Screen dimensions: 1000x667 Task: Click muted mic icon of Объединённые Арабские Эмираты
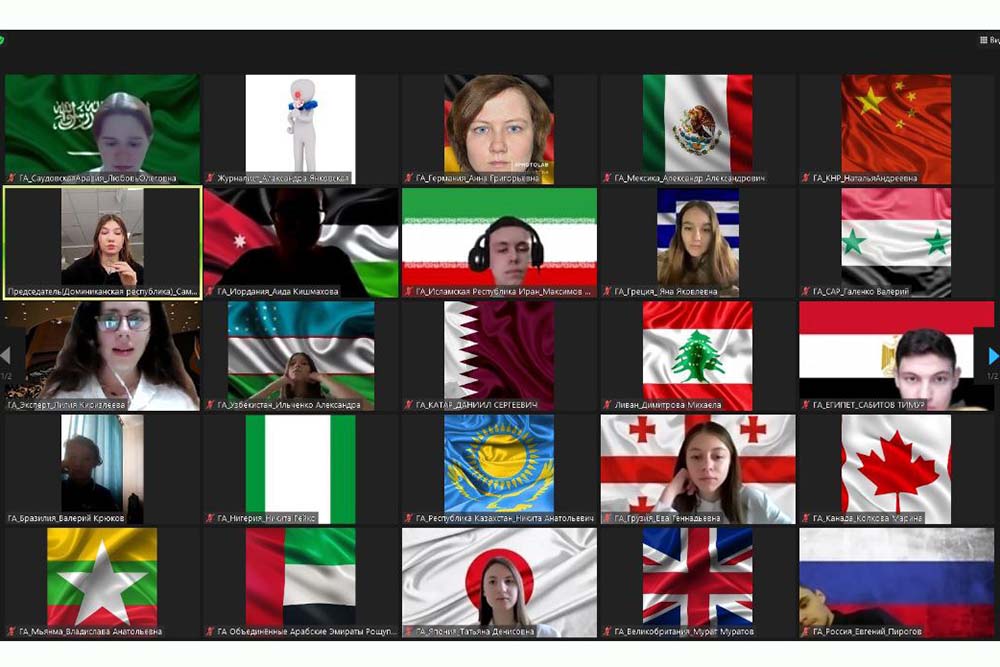pyautogui.click(x=209, y=631)
